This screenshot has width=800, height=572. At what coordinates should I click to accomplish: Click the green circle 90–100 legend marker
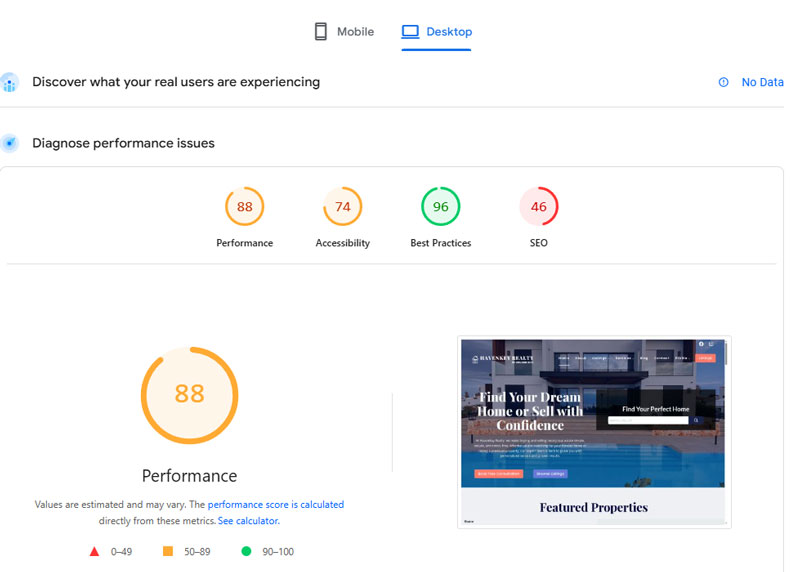(246, 551)
